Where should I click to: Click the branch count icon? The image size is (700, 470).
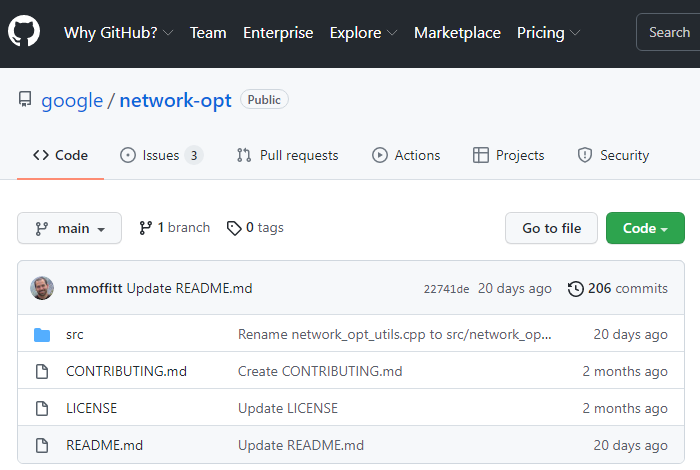click(x=146, y=228)
